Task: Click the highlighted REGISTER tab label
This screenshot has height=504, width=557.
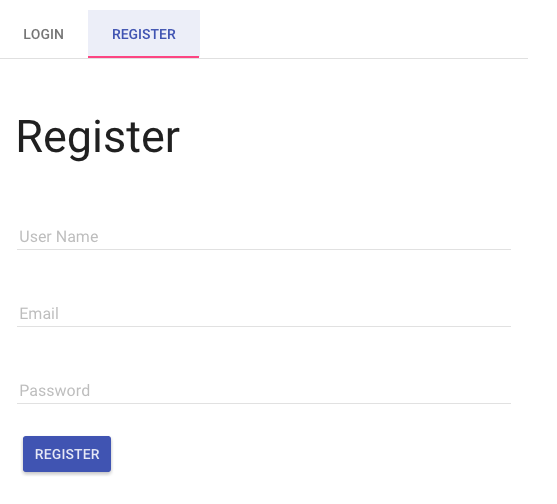Action: 144,34
